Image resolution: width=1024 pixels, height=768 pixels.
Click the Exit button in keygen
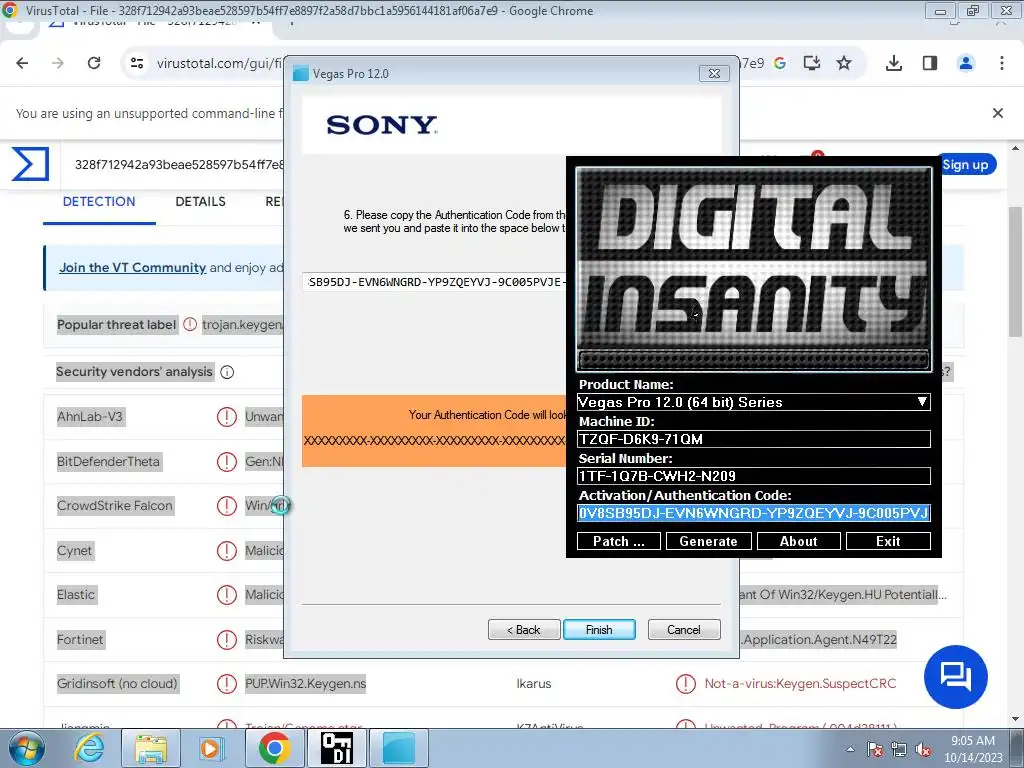pyautogui.click(x=888, y=541)
